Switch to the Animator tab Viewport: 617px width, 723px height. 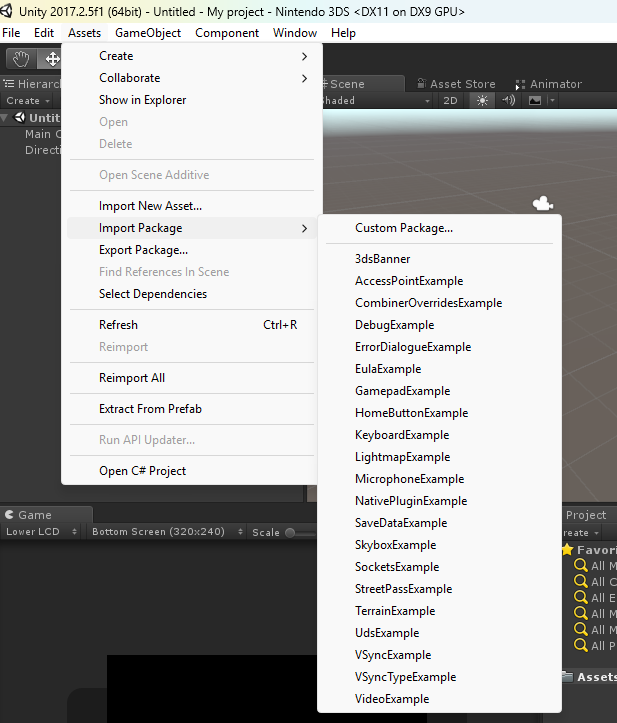point(549,84)
